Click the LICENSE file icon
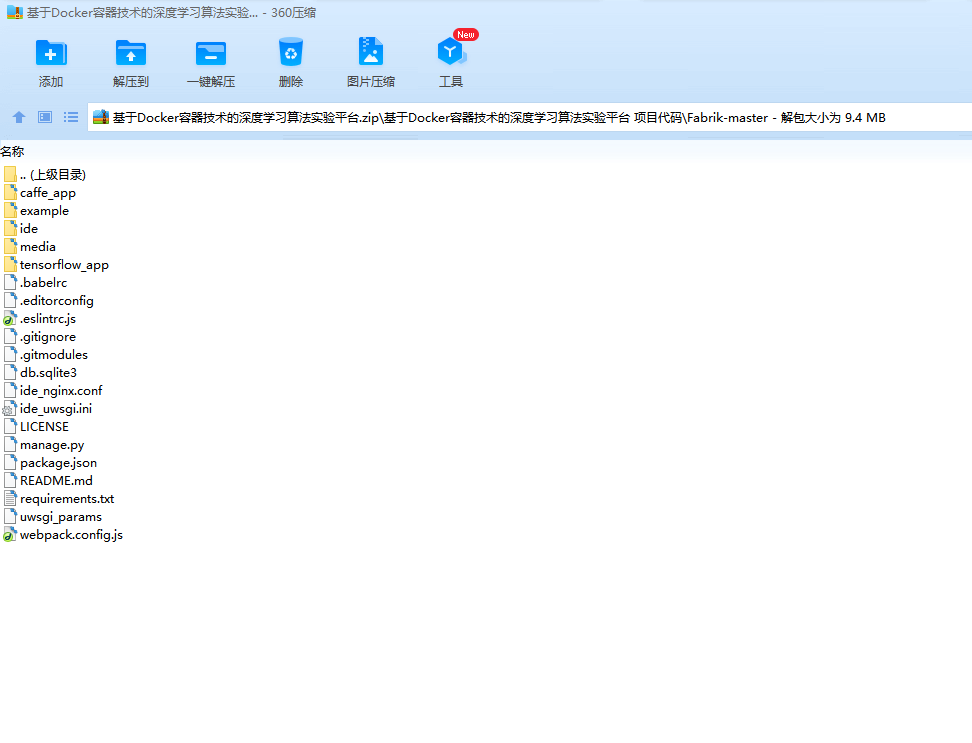The height and width of the screenshot is (743, 972). point(10,426)
